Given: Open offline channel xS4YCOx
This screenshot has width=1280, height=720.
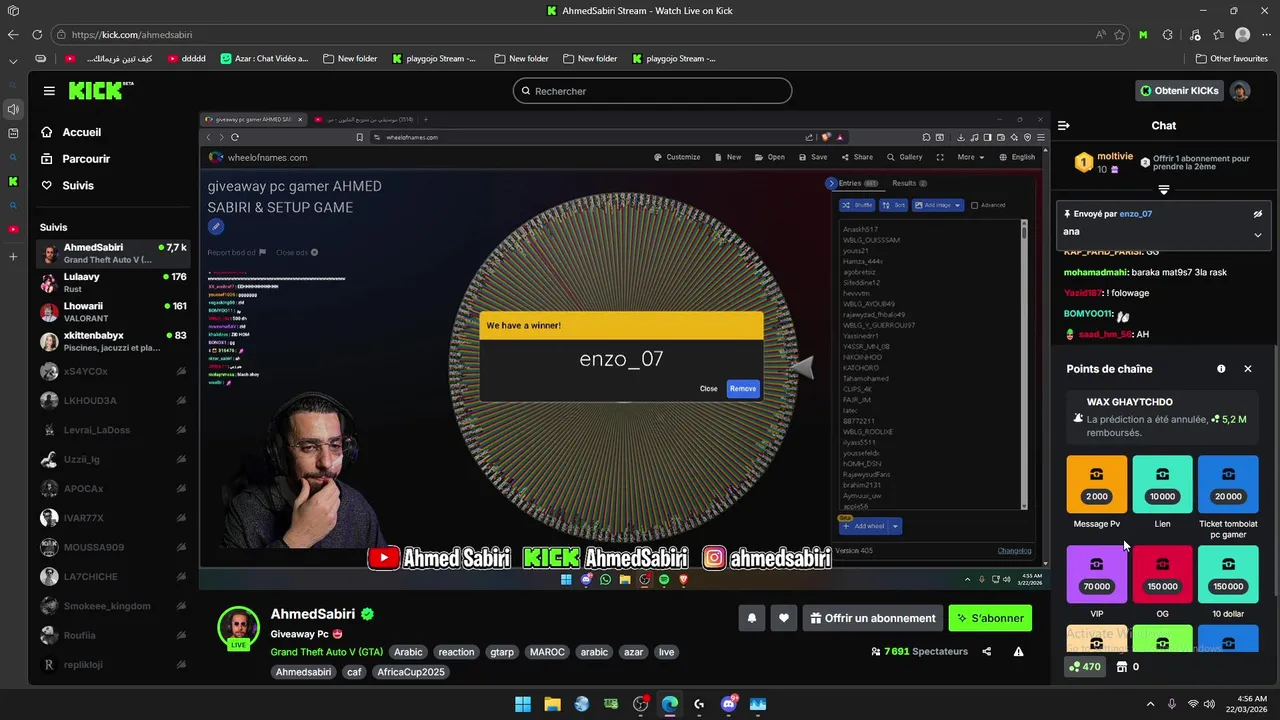Looking at the screenshot, I should (x=113, y=371).
